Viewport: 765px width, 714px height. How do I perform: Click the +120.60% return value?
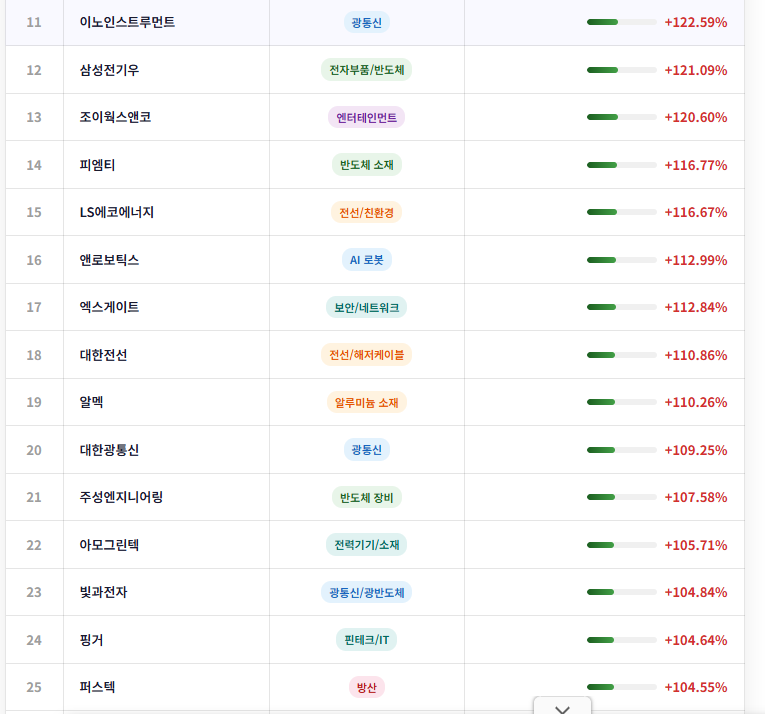pyautogui.click(x=696, y=117)
